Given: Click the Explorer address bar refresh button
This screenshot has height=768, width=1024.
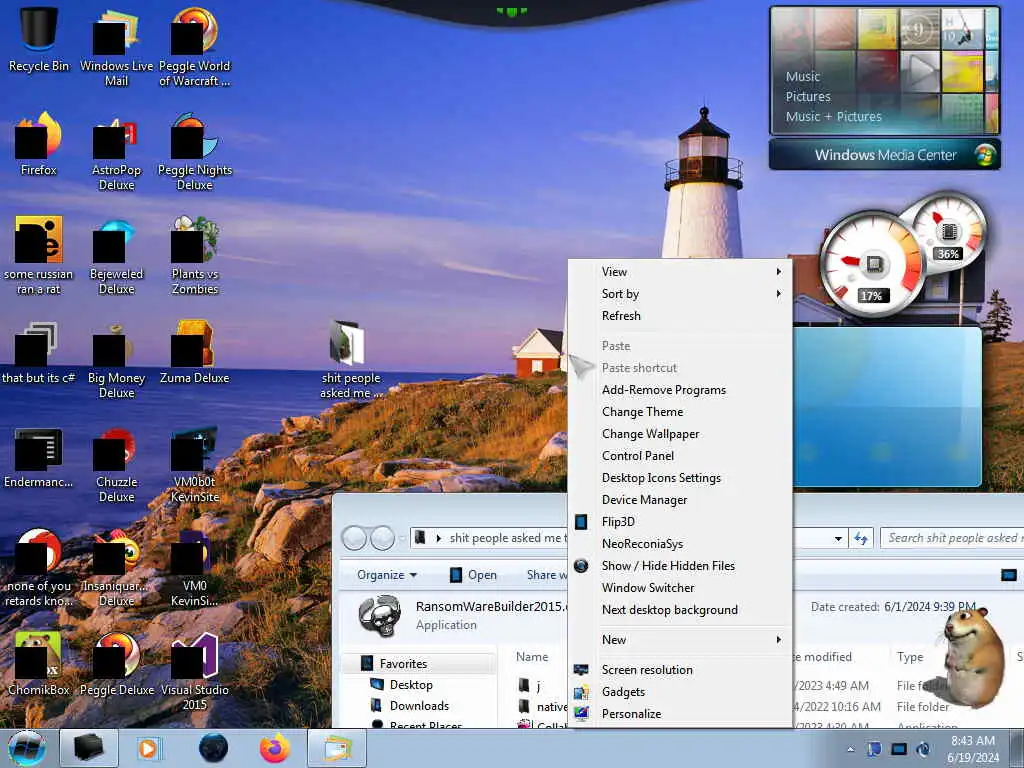Looking at the screenshot, I should pyautogui.click(x=861, y=539).
